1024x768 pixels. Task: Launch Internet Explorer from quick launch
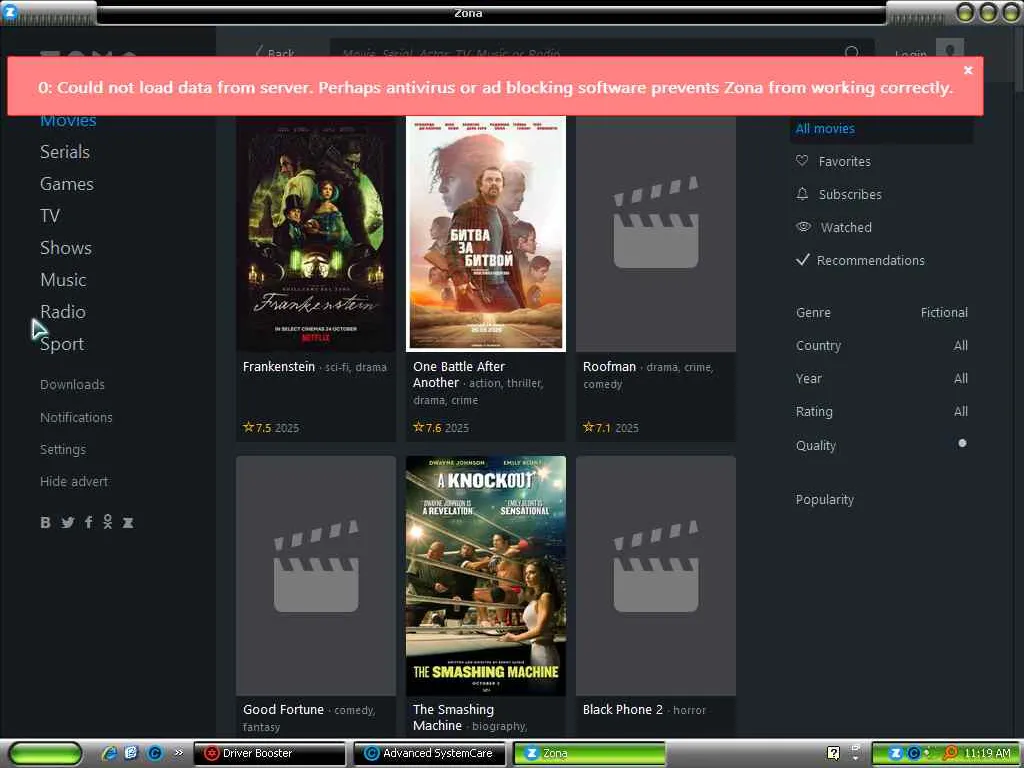pyautogui.click(x=108, y=753)
